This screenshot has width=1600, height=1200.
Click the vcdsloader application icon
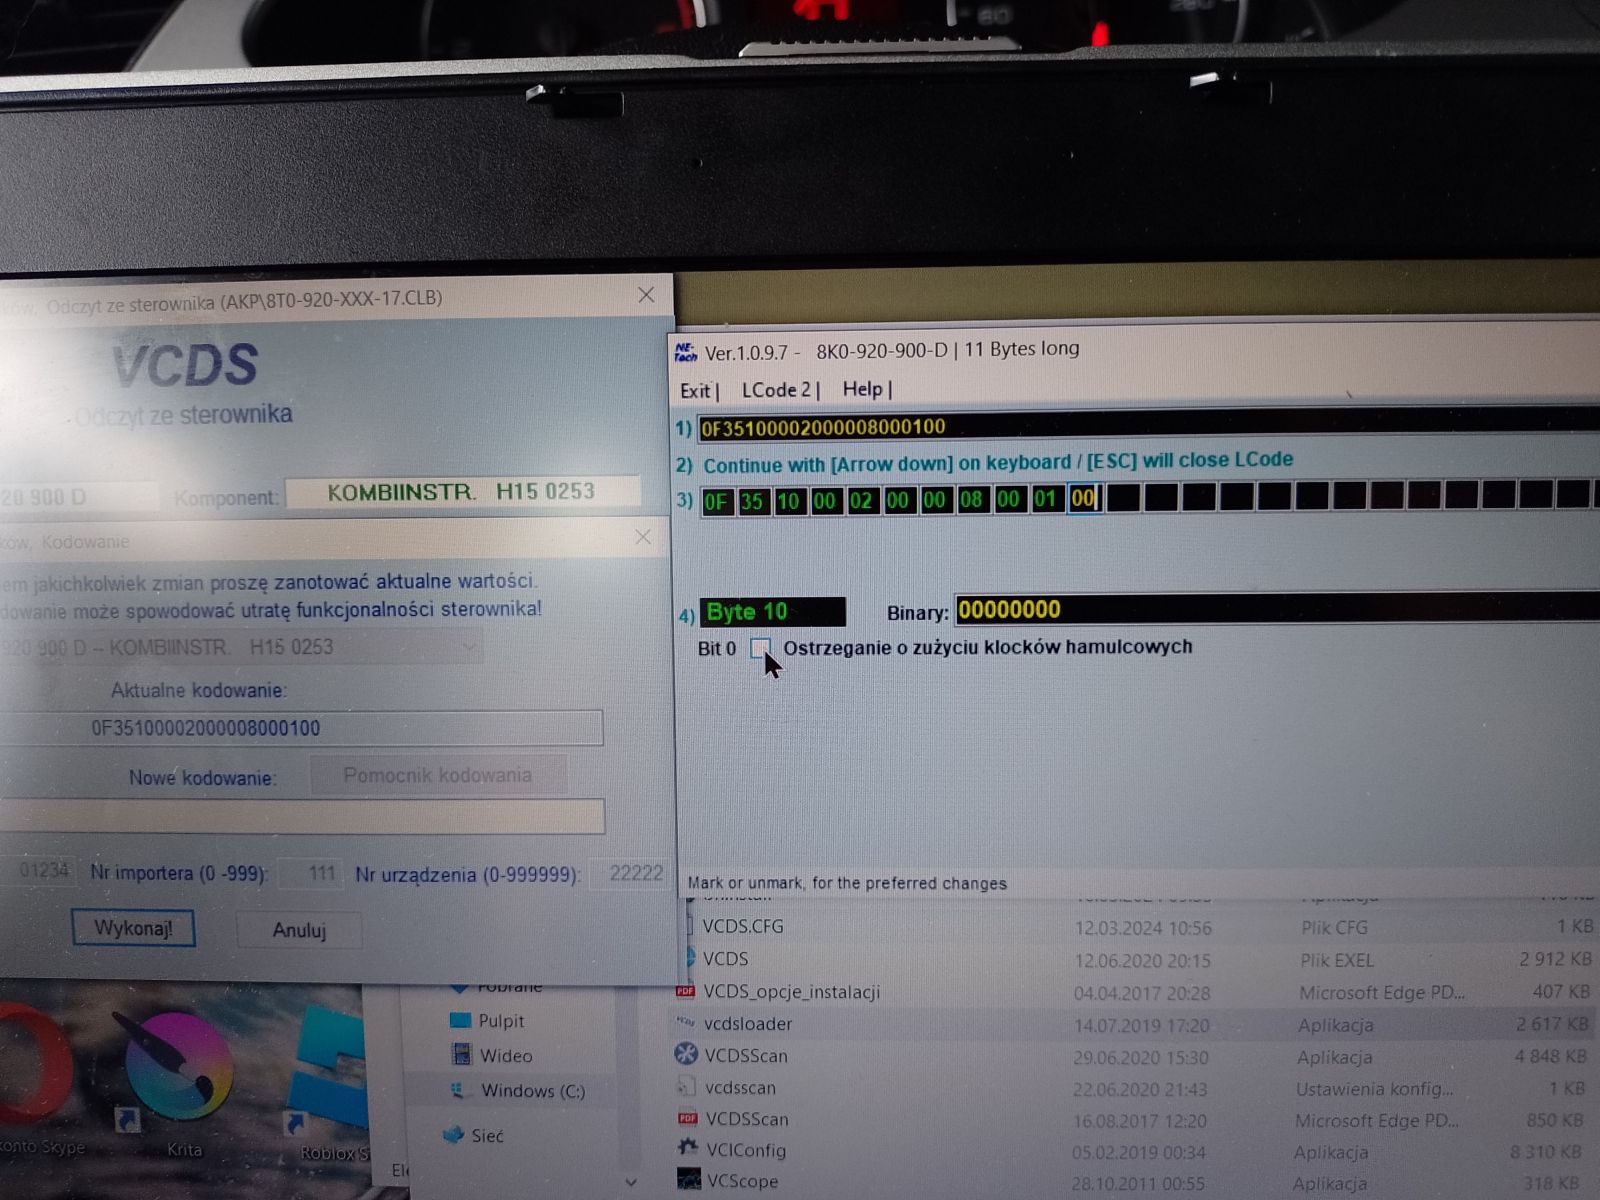686,1022
